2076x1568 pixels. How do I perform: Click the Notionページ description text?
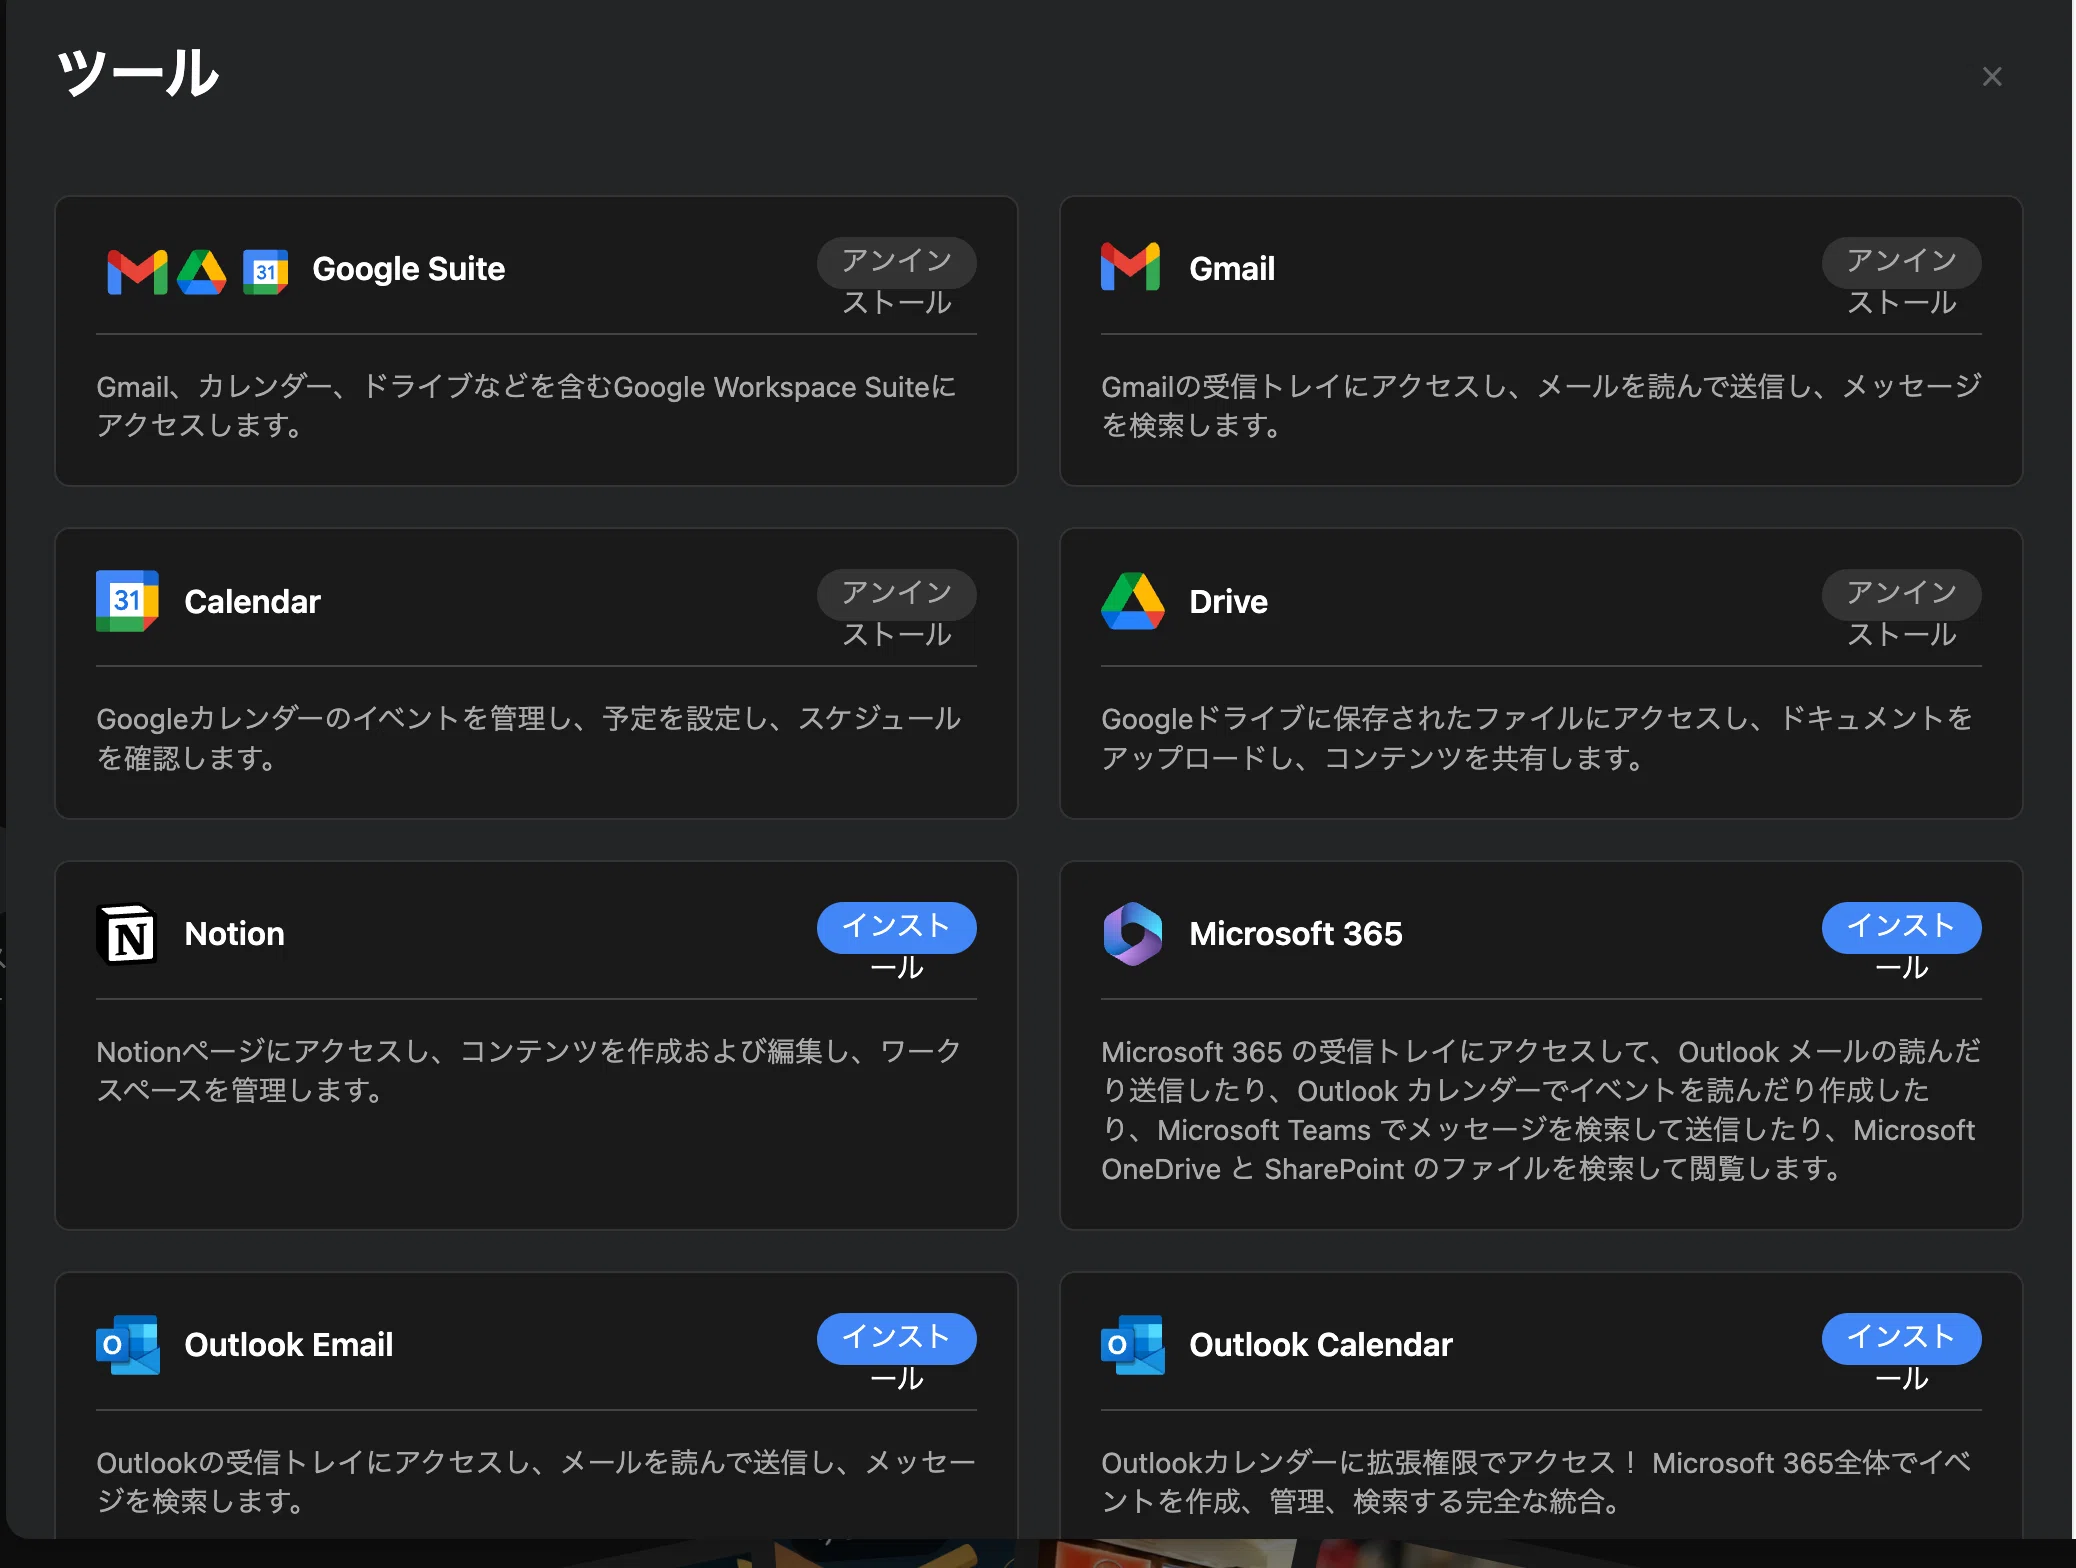(x=529, y=1070)
